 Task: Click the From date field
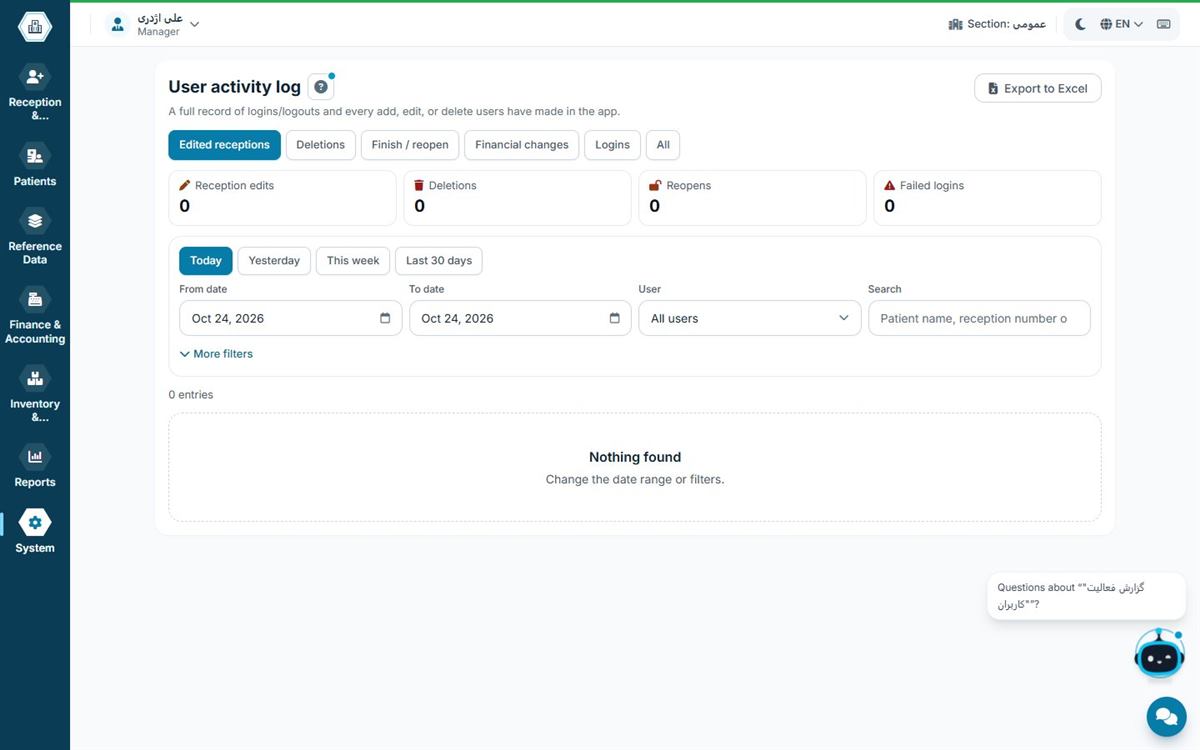tap(290, 318)
